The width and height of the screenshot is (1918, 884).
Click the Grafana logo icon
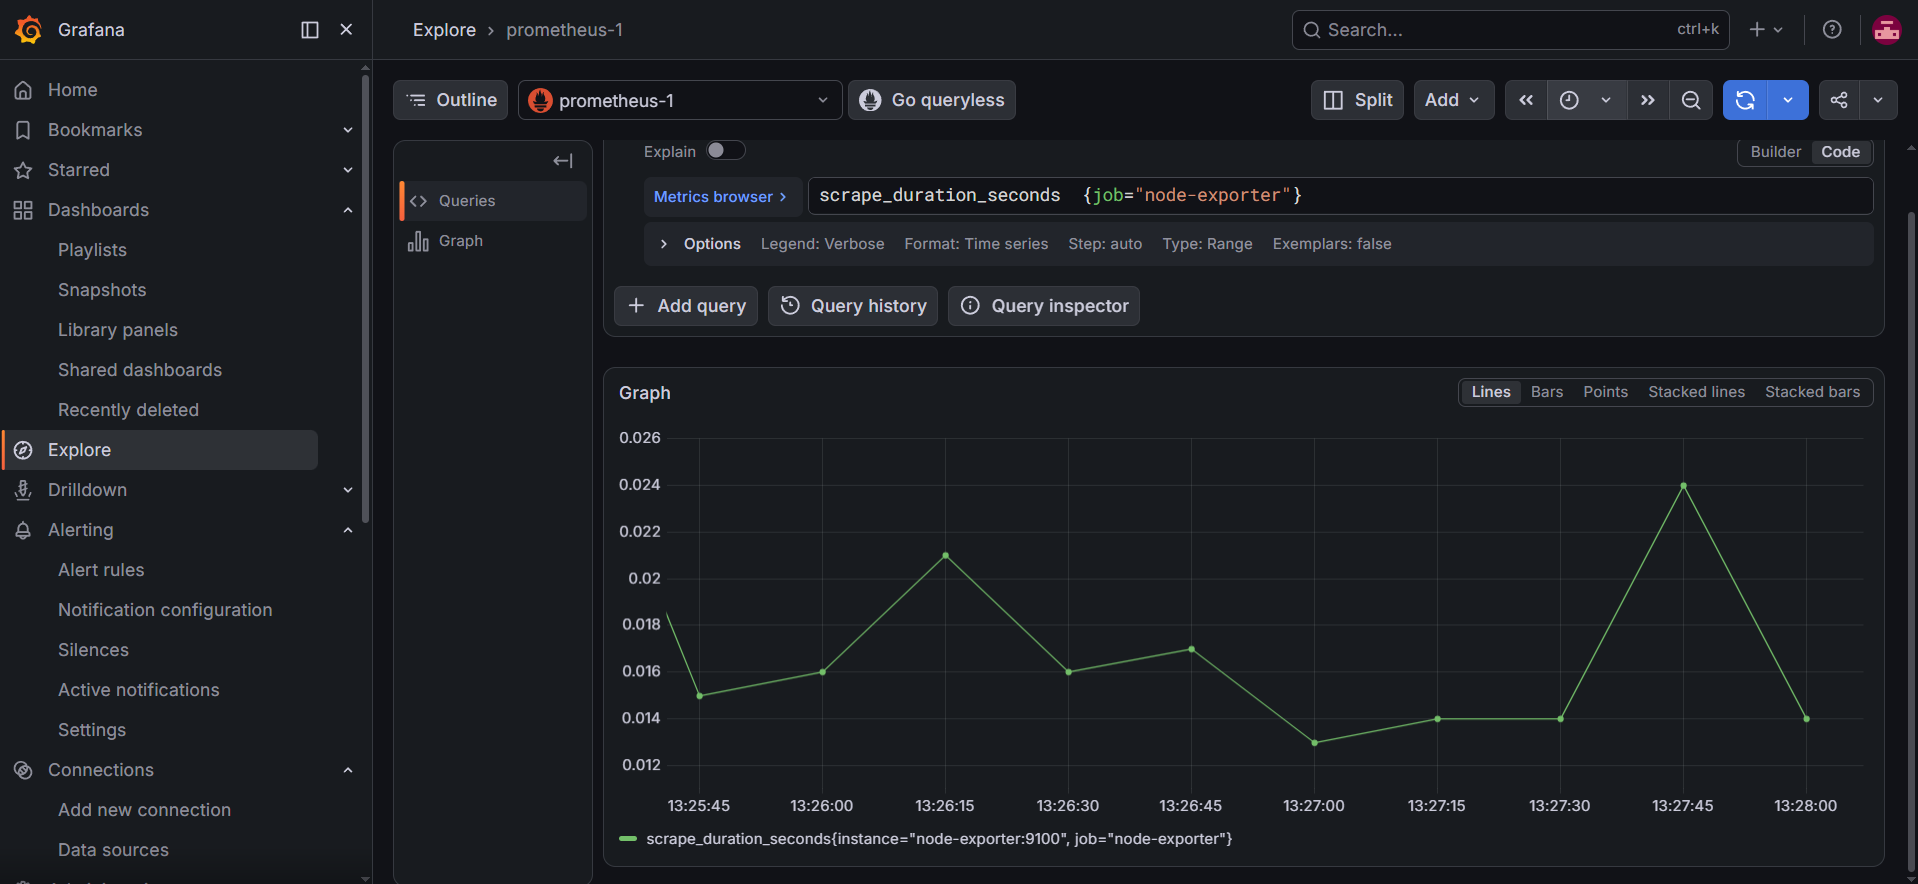29,30
